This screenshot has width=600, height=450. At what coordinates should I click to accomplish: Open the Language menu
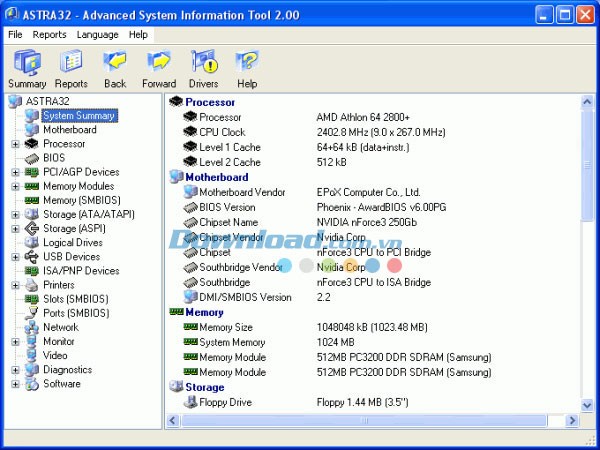pos(97,34)
